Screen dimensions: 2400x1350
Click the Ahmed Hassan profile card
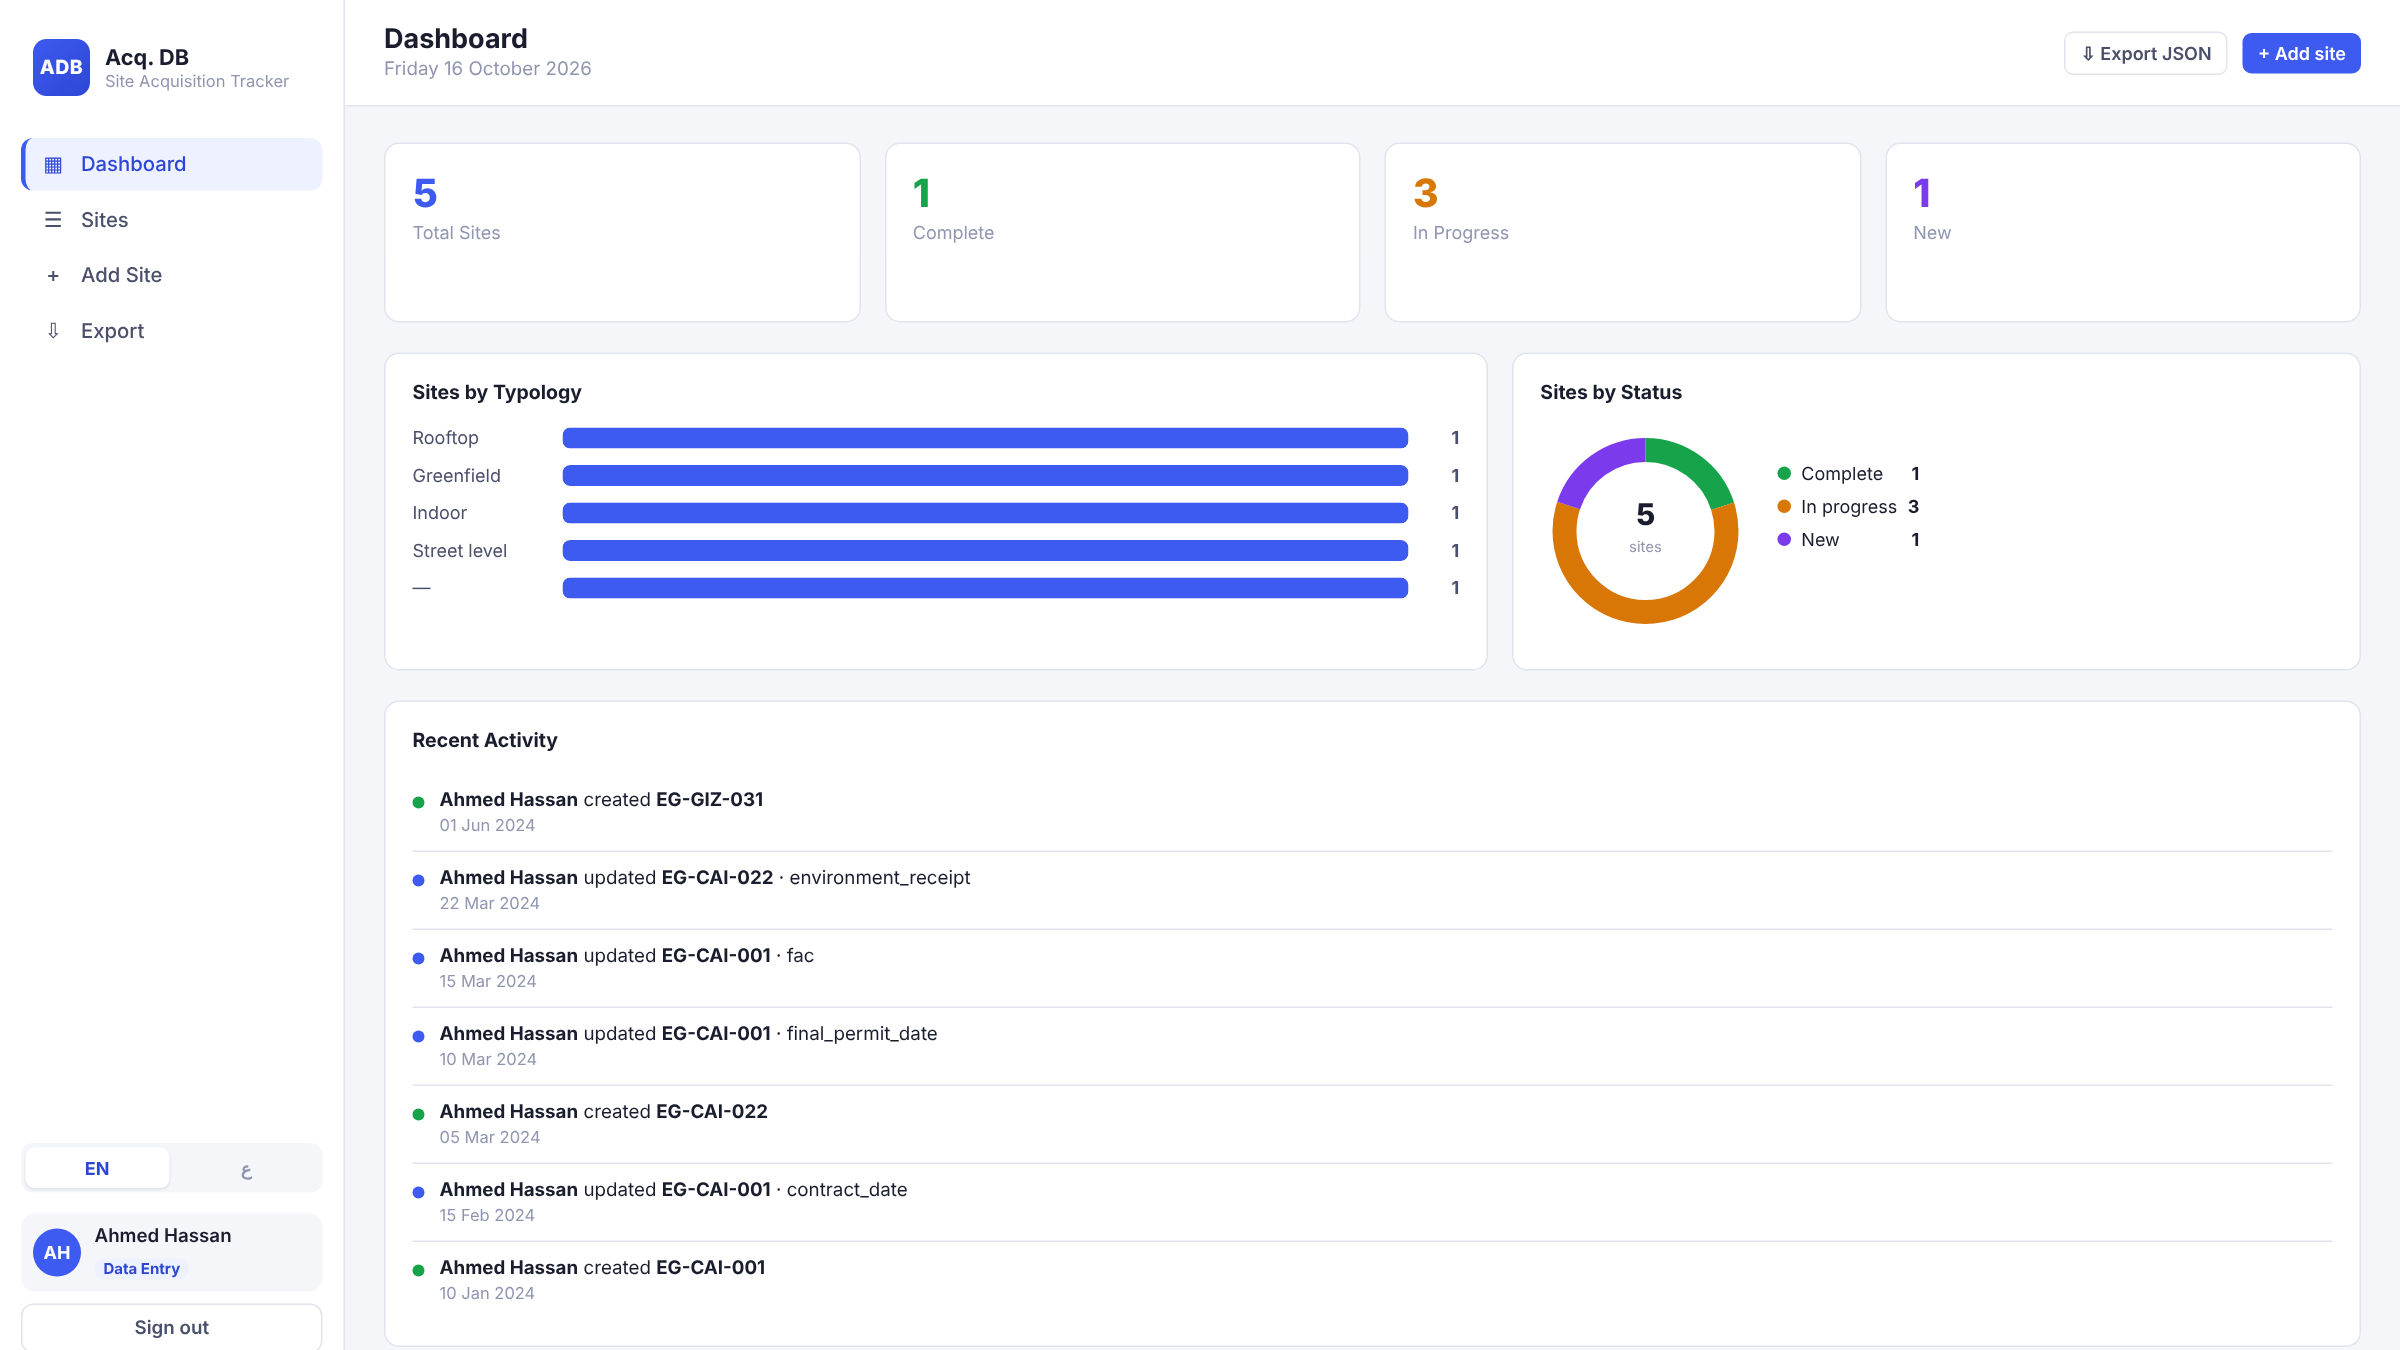click(x=172, y=1252)
